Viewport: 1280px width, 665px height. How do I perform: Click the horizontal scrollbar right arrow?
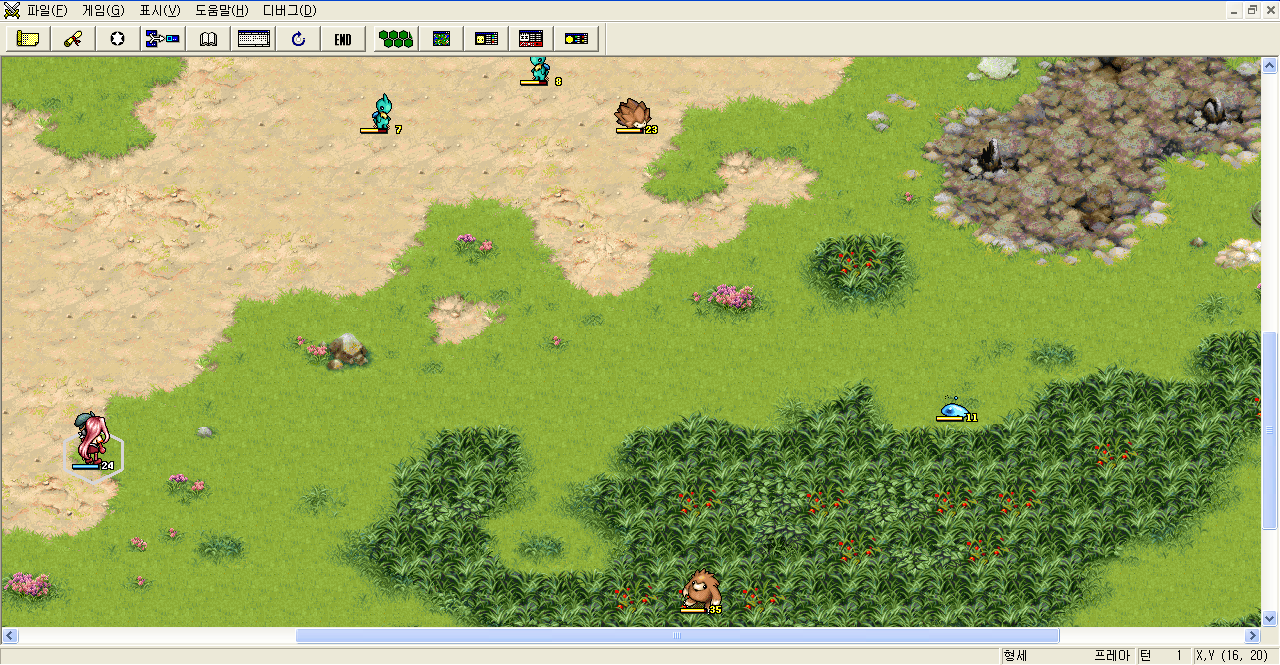point(1253,636)
